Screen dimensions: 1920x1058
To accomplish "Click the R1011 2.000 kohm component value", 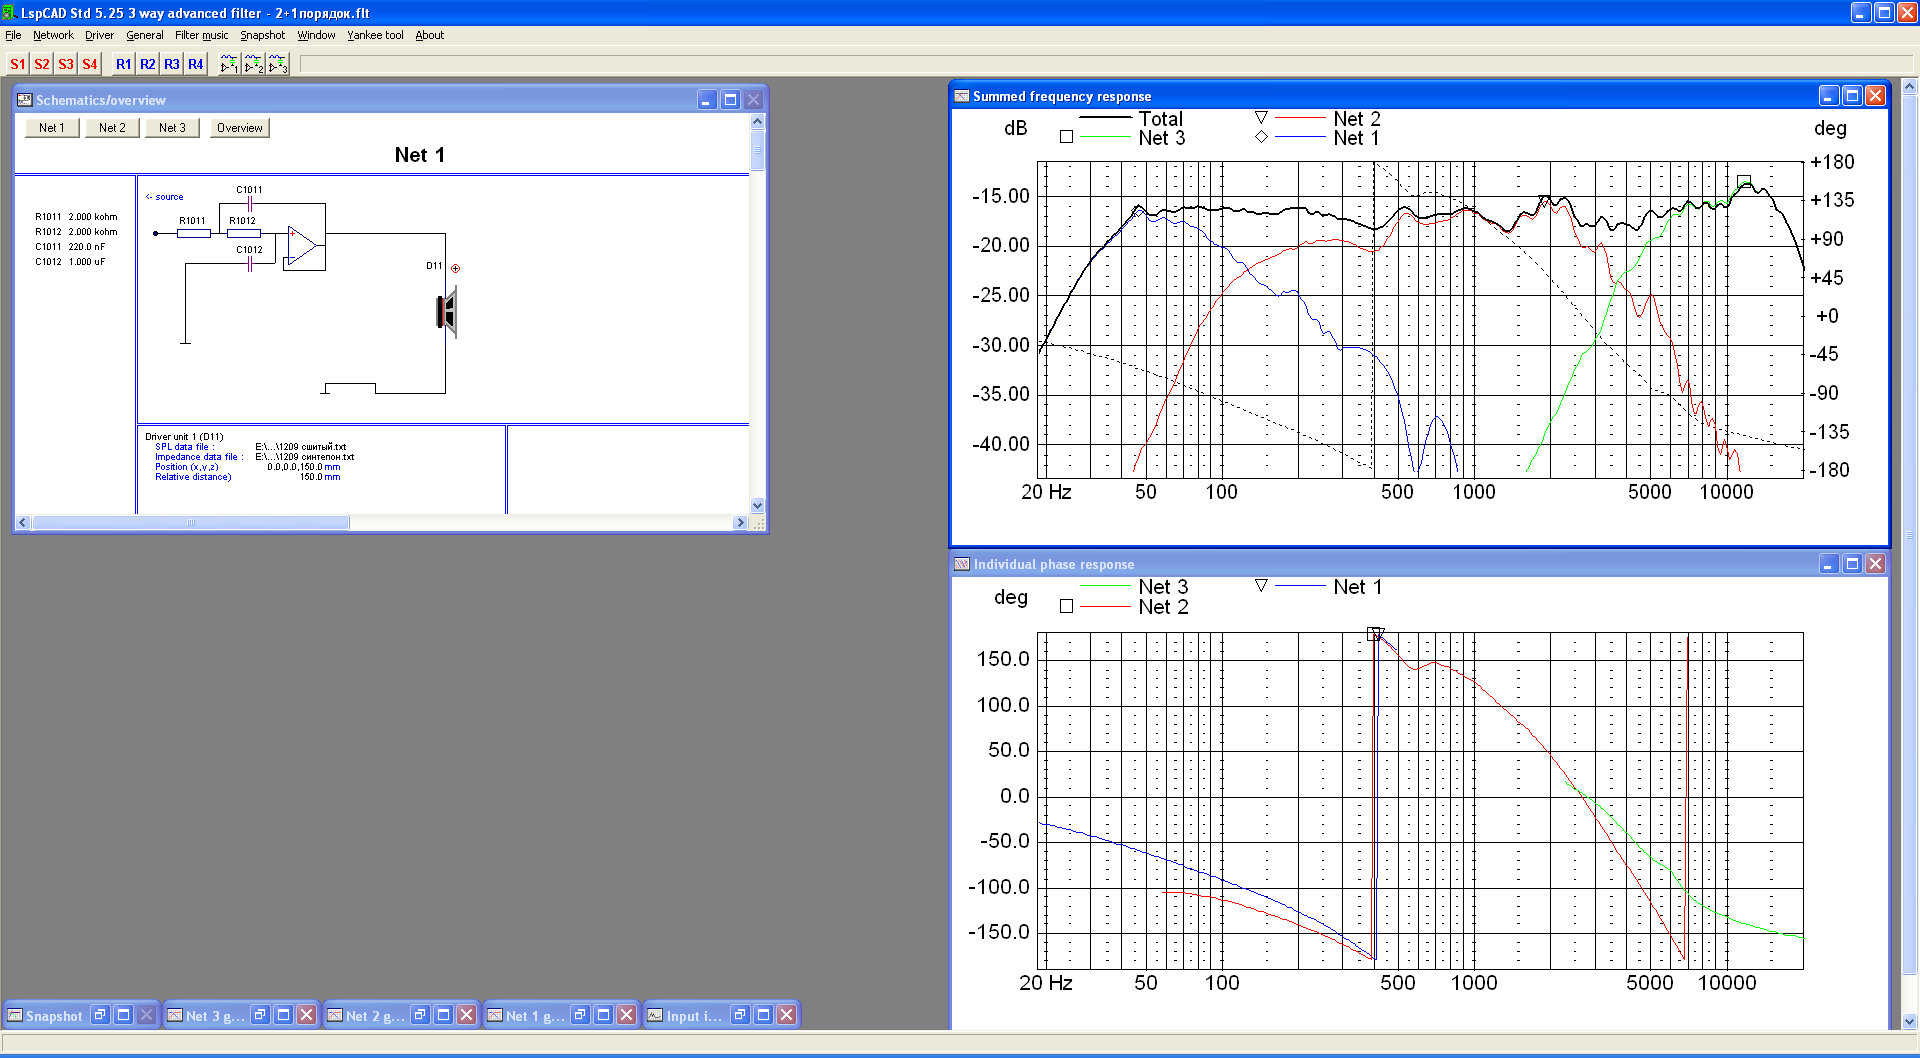I will (76, 217).
